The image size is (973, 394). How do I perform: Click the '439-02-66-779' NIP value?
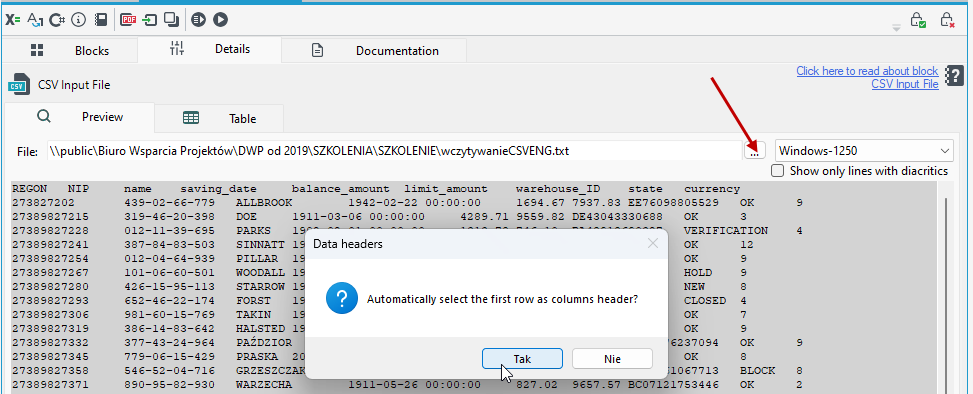169,203
